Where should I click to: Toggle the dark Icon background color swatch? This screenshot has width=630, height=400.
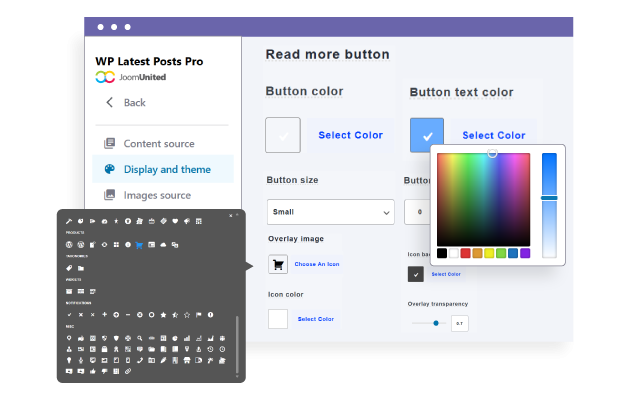tap(416, 274)
